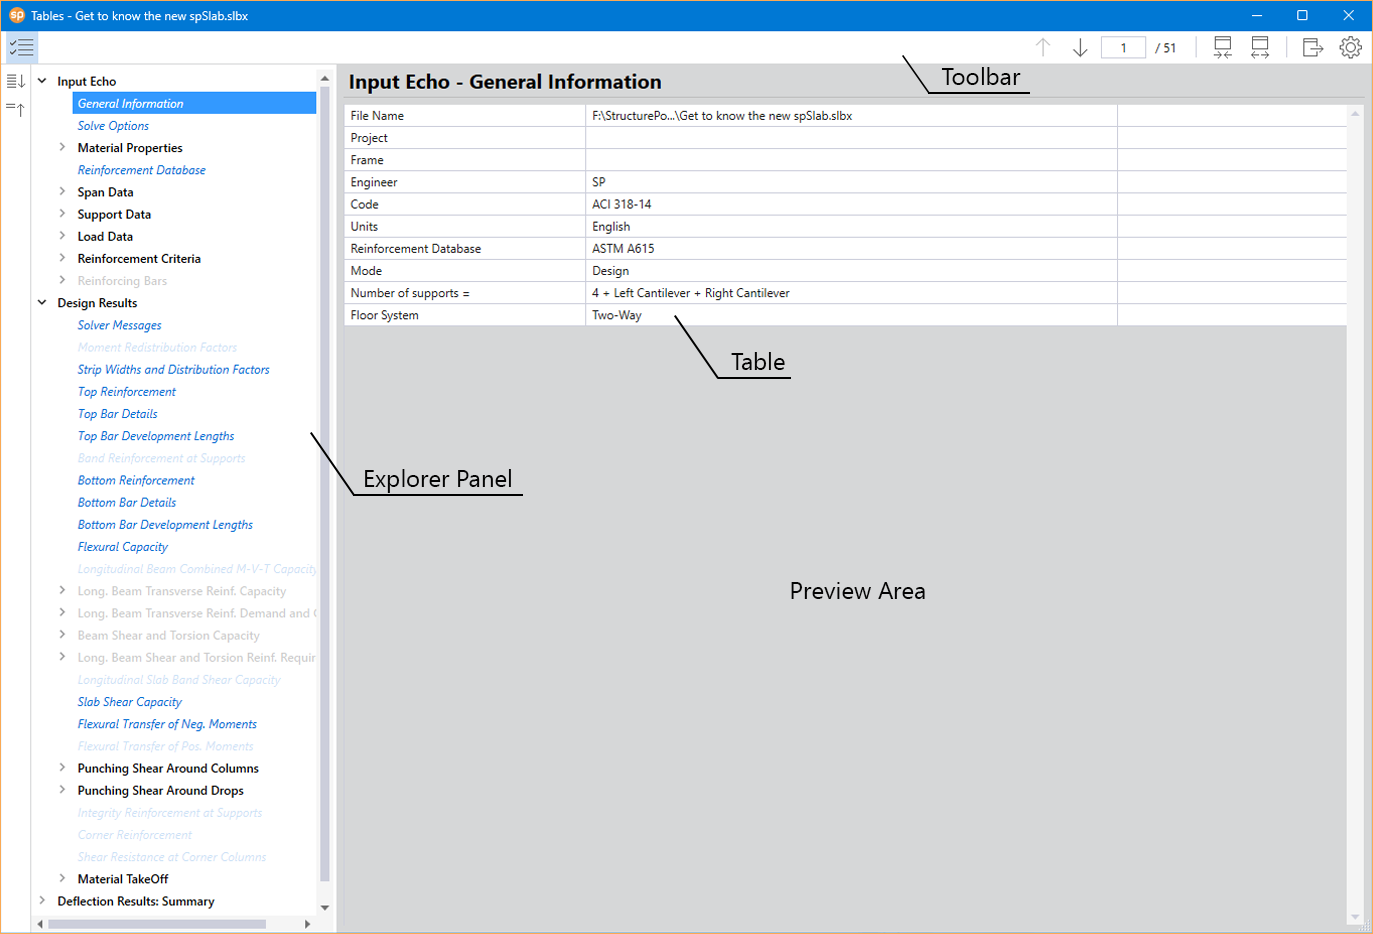Expand the Load Data node
Image resolution: width=1373 pixels, height=934 pixels.
[x=62, y=236]
